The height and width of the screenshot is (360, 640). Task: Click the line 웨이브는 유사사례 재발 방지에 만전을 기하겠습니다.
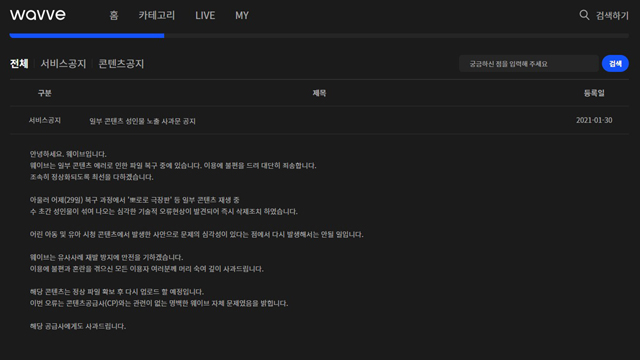tap(107, 258)
